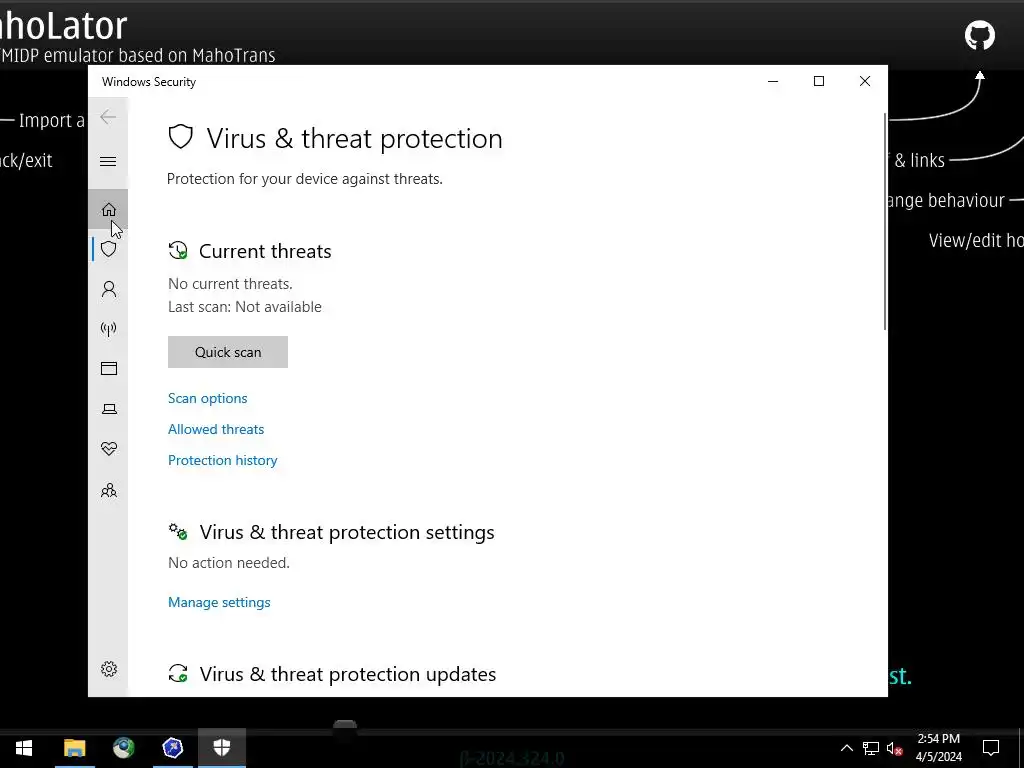Image resolution: width=1024 pixels, height=768 pixels.
Task: Click the Windows Security taskbar shield icon
Action: point(222,748)
